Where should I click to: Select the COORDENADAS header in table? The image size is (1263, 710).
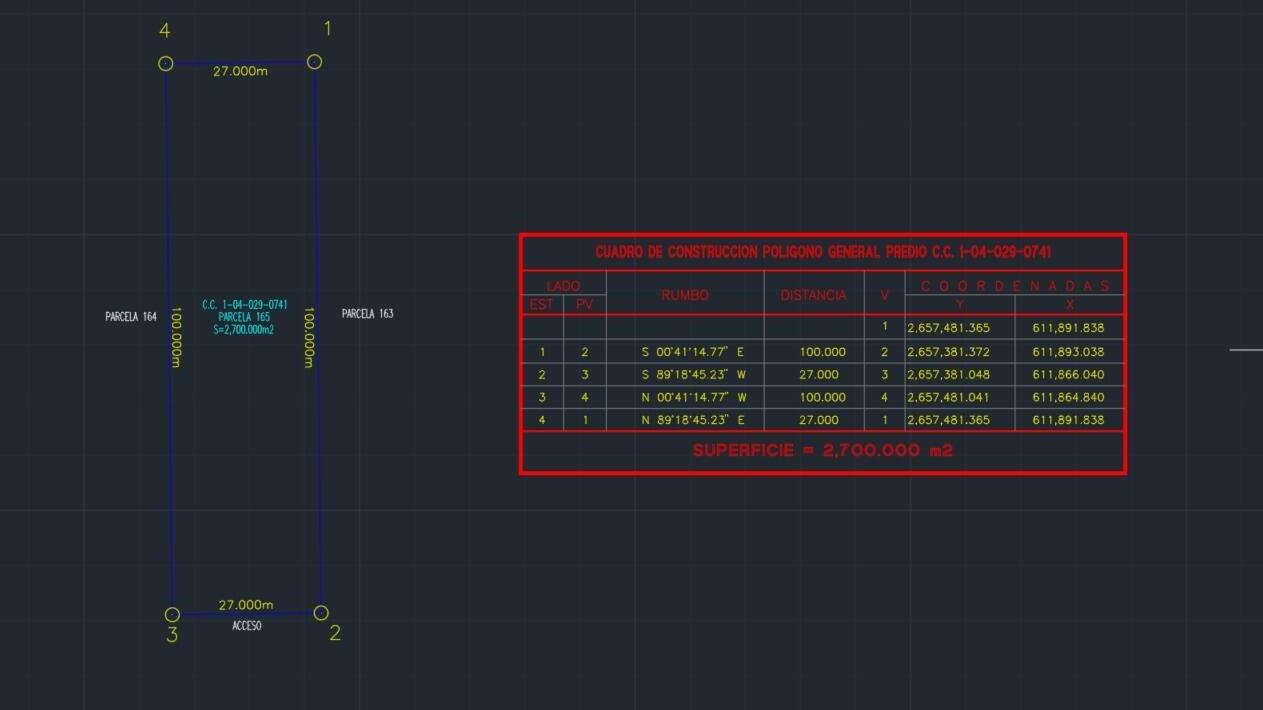pos(1014,286)
